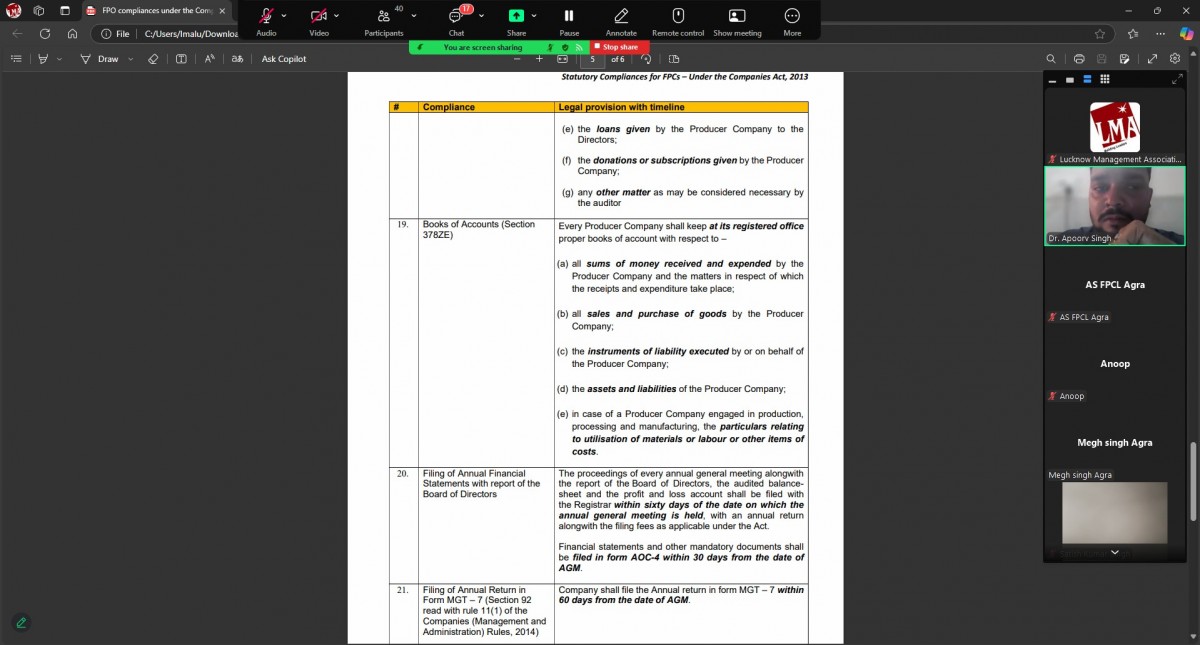Click the green Share screen icon
This screenshot has width=1200, height=645.
coord(516,16)
